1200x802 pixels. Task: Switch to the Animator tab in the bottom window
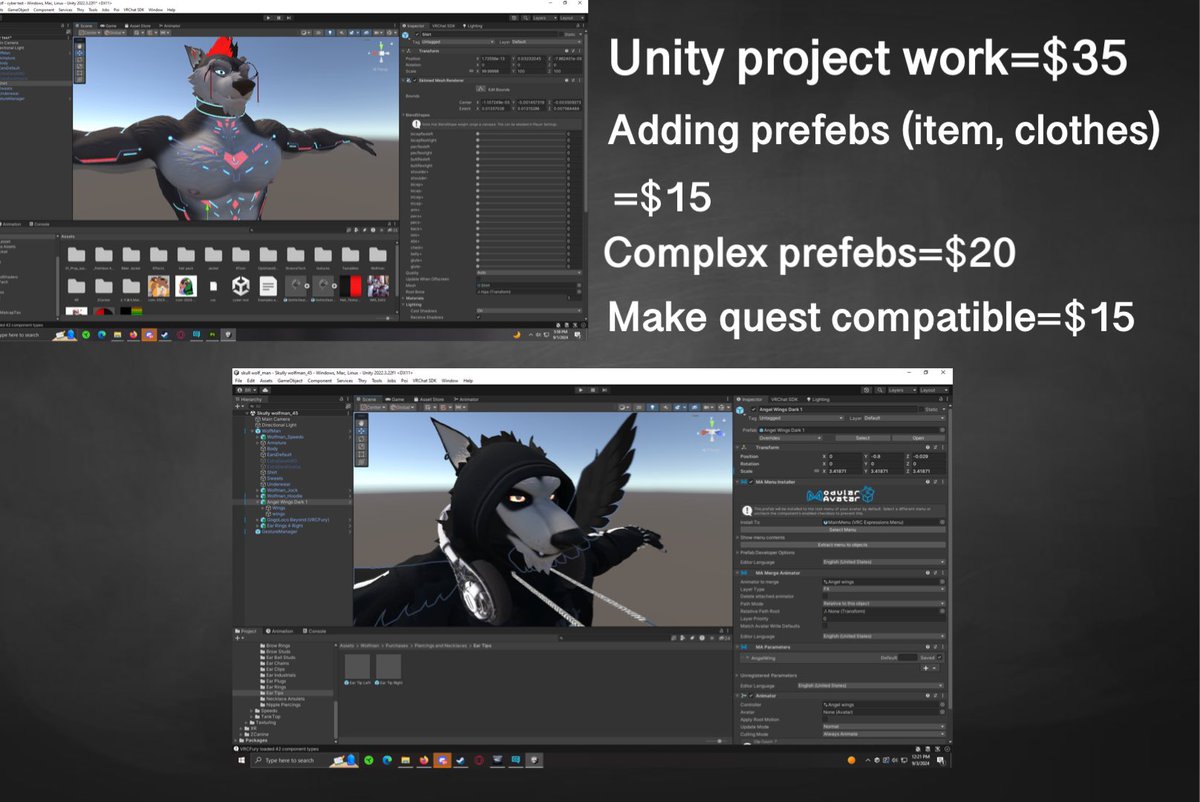coord(466,399)
